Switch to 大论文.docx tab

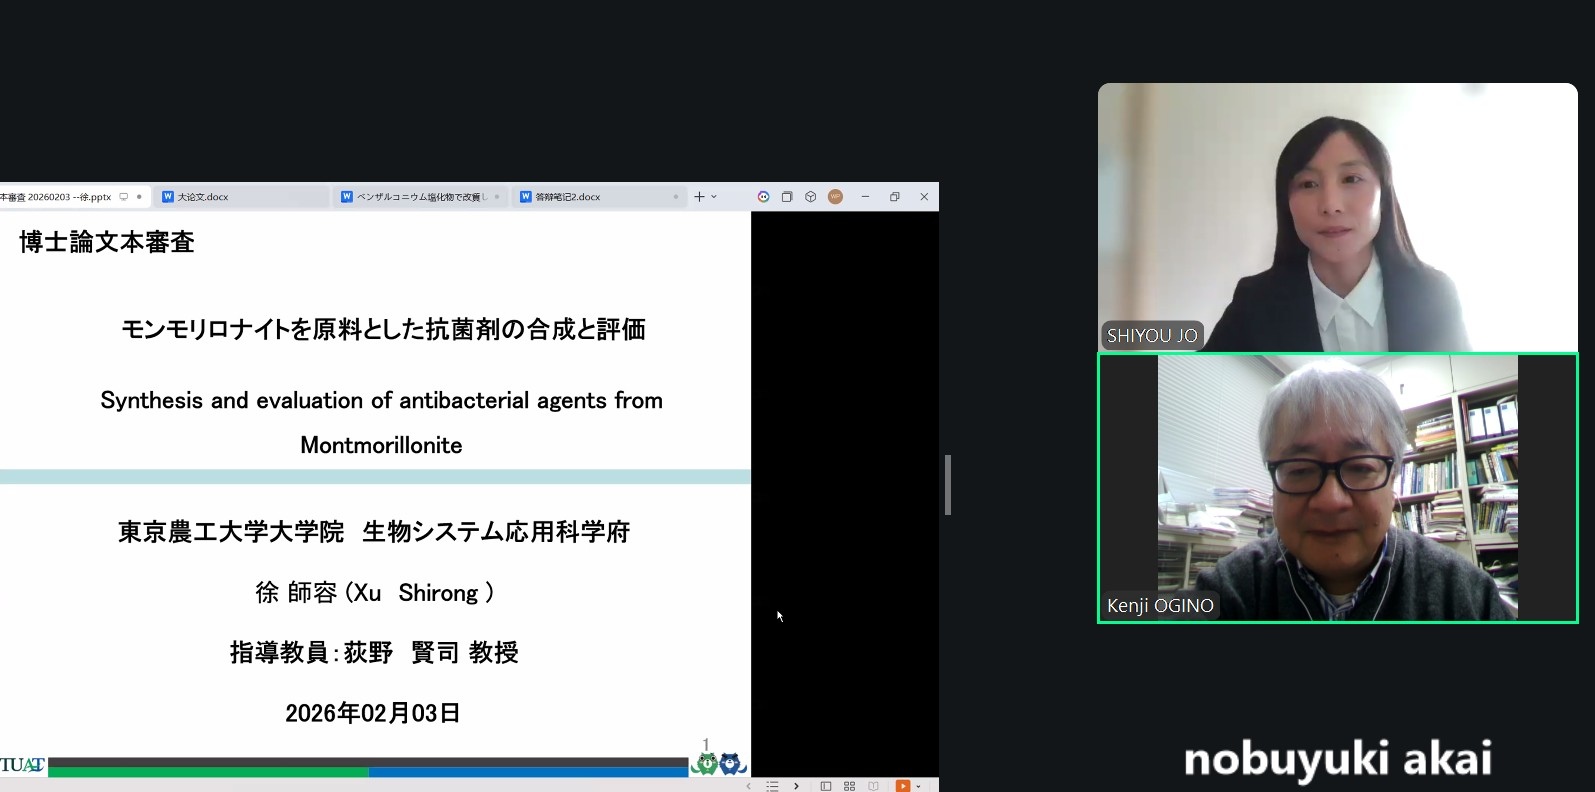pos(240,197)
